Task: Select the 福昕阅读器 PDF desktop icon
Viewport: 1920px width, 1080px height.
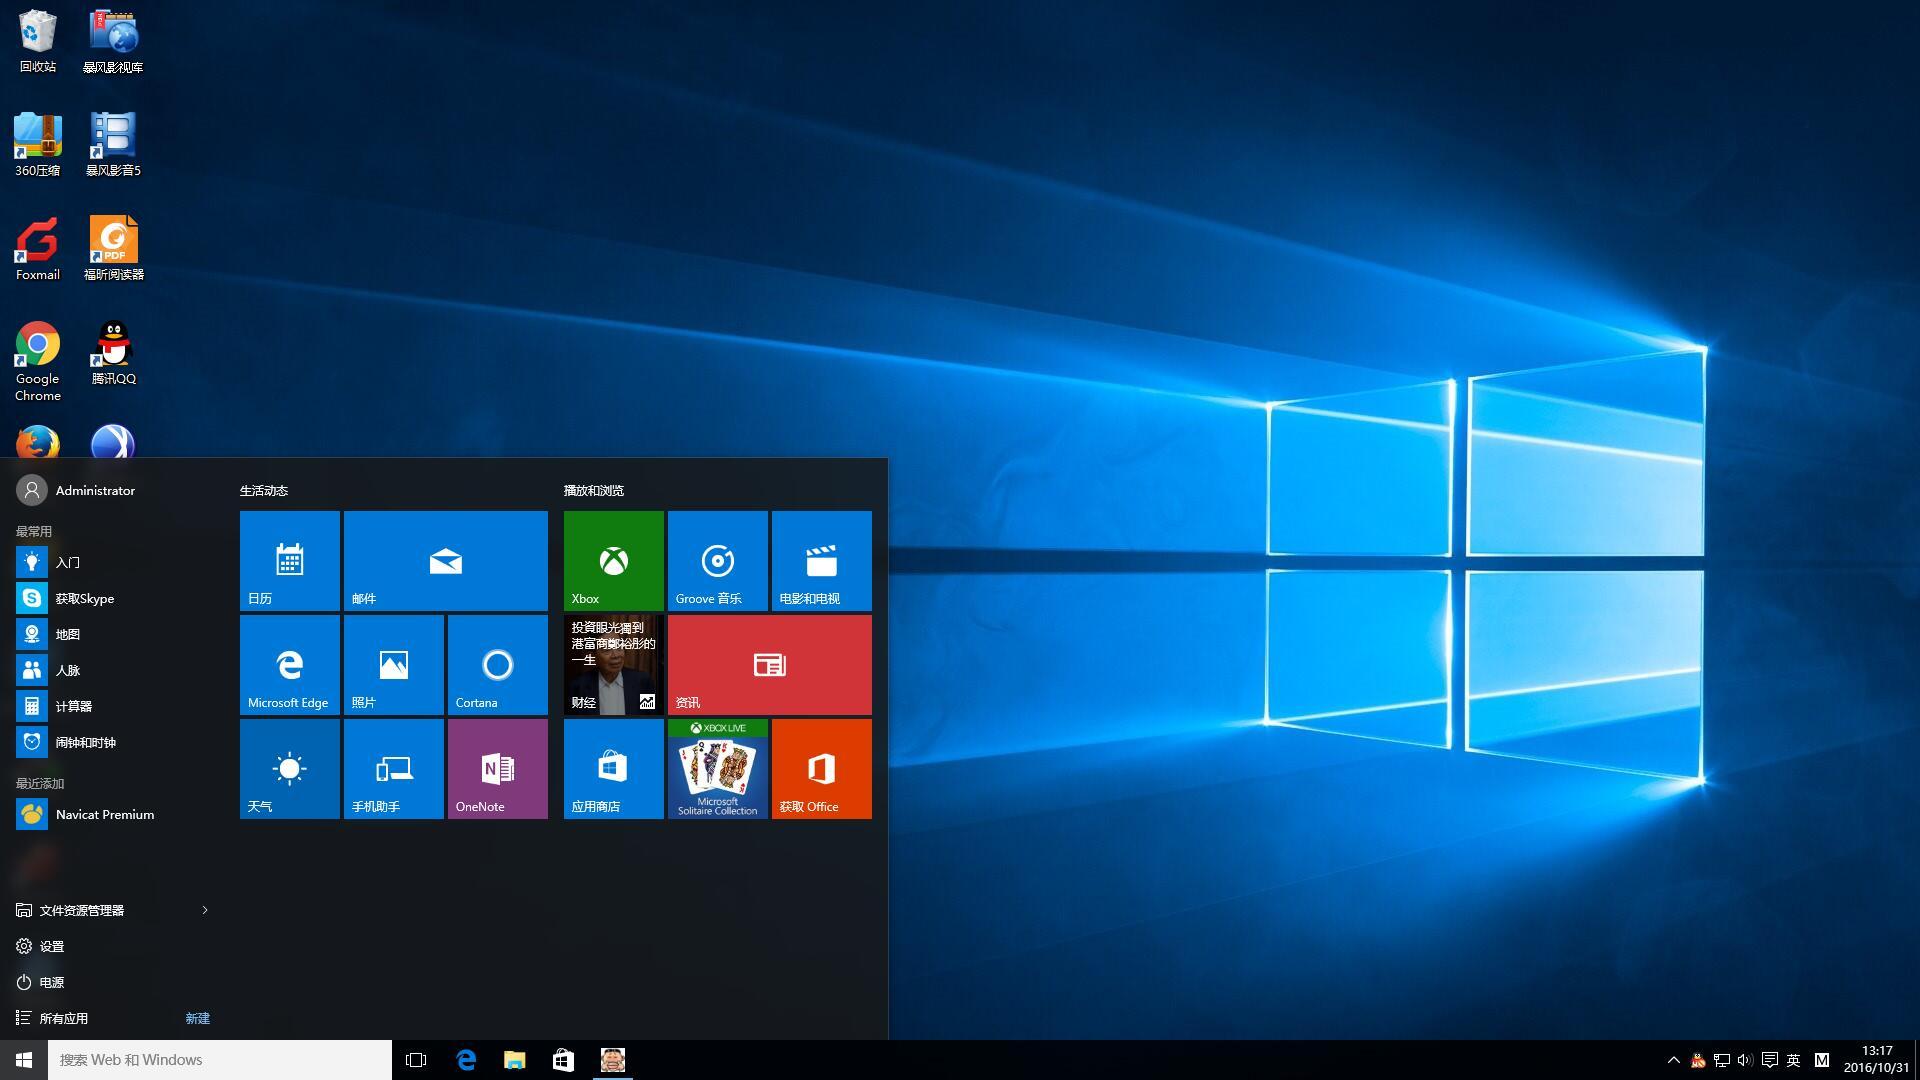Action: pyautogui.click(x=113, y=249)
